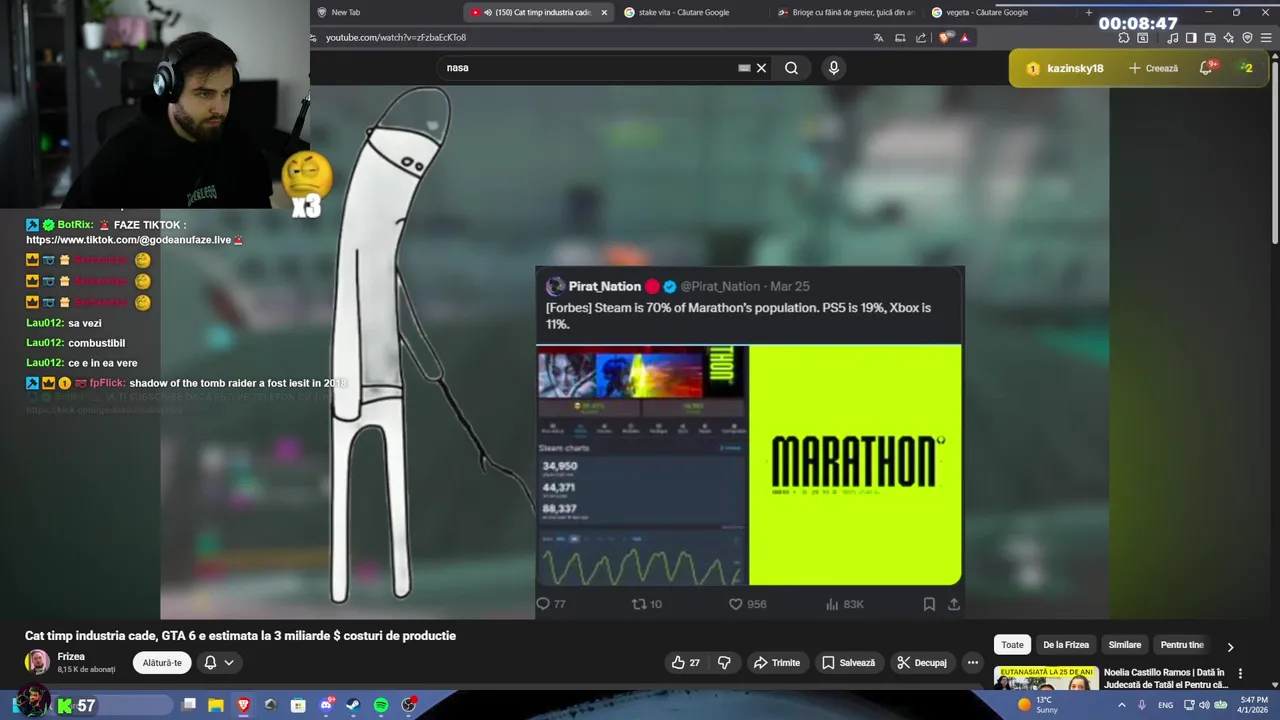
Task: Open the Frizea channel name link
Action: pyautogui.click(x=71, y=657)
